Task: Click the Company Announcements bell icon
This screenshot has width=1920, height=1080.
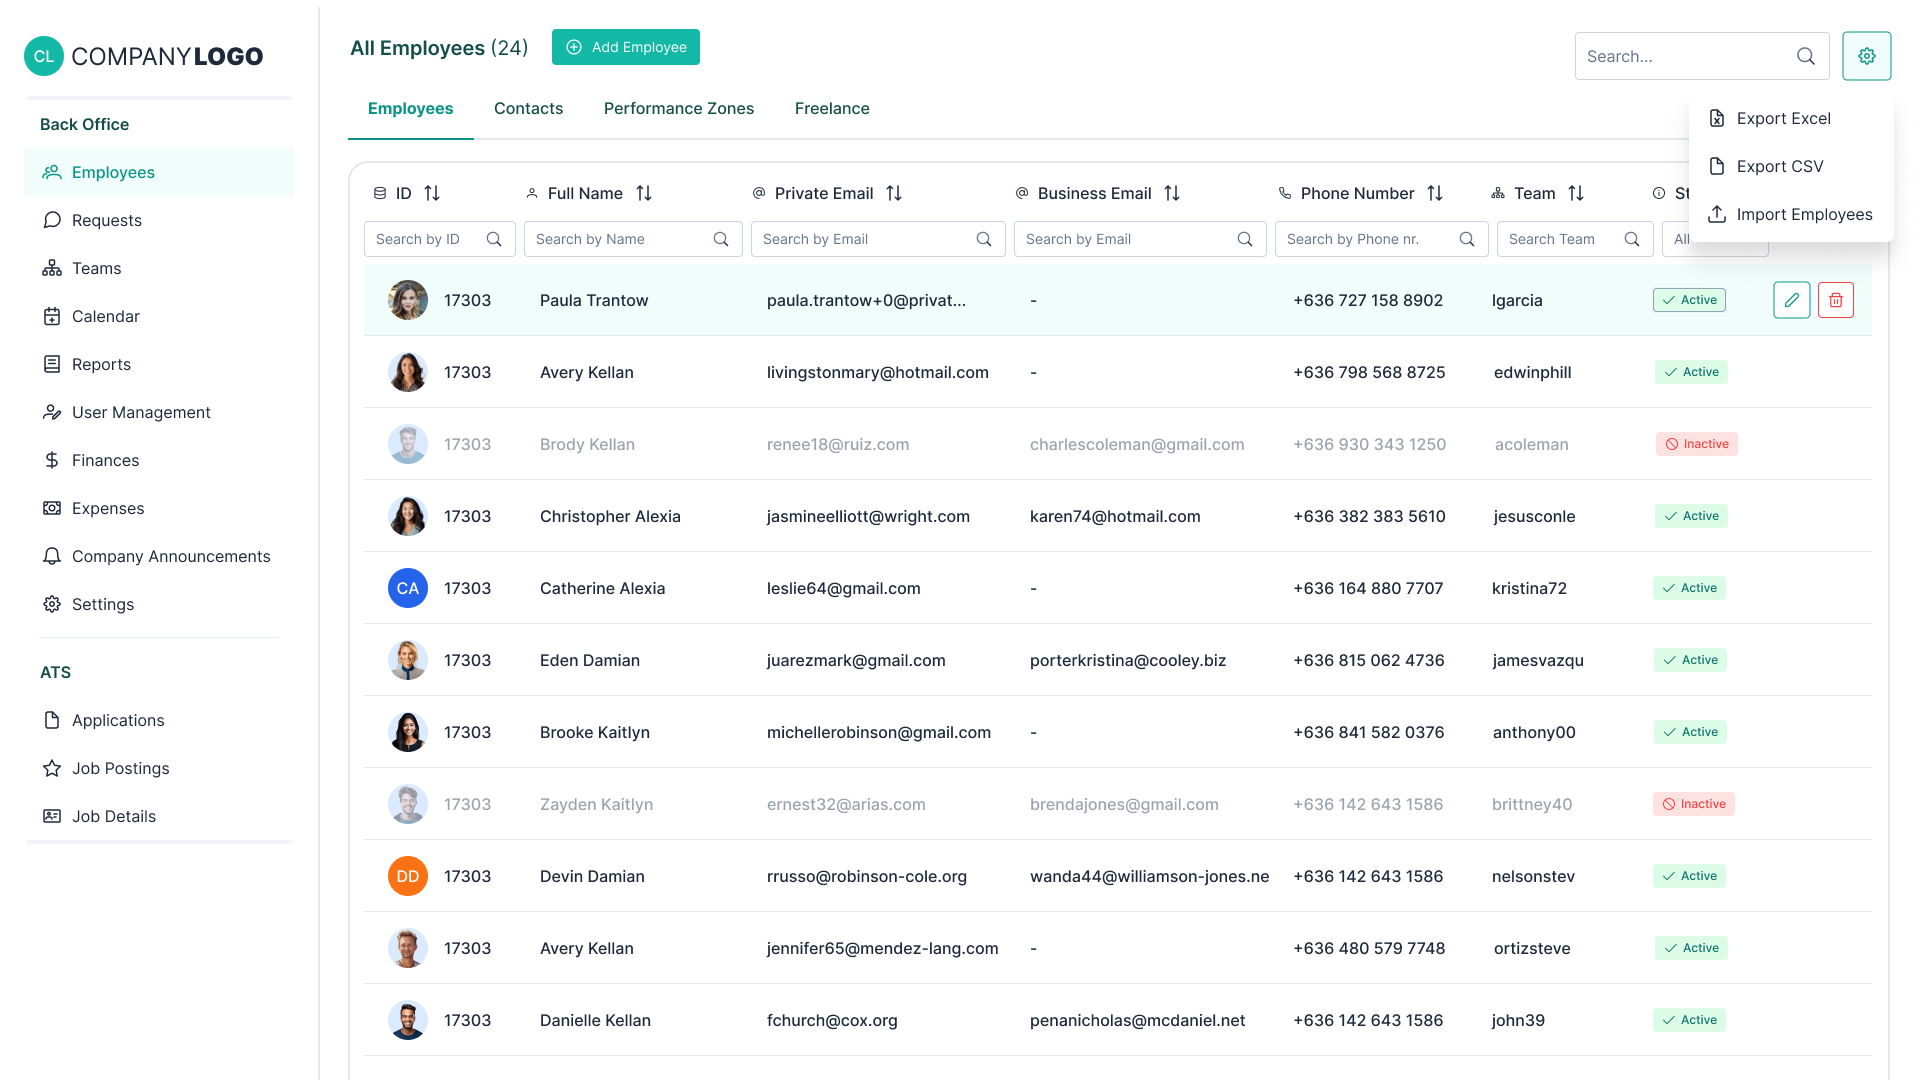Action: tap(52, 556)
